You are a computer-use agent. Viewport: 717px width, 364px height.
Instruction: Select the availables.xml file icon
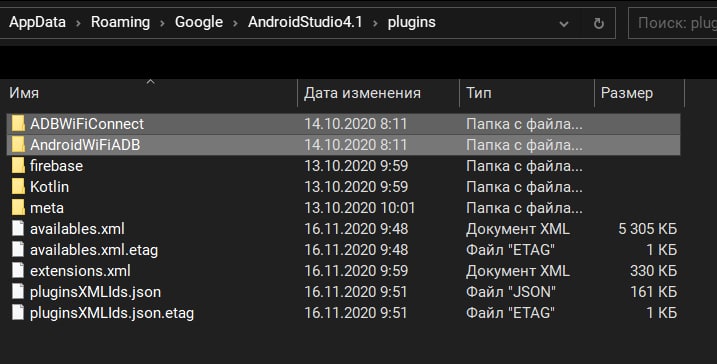tap(18, 228)
